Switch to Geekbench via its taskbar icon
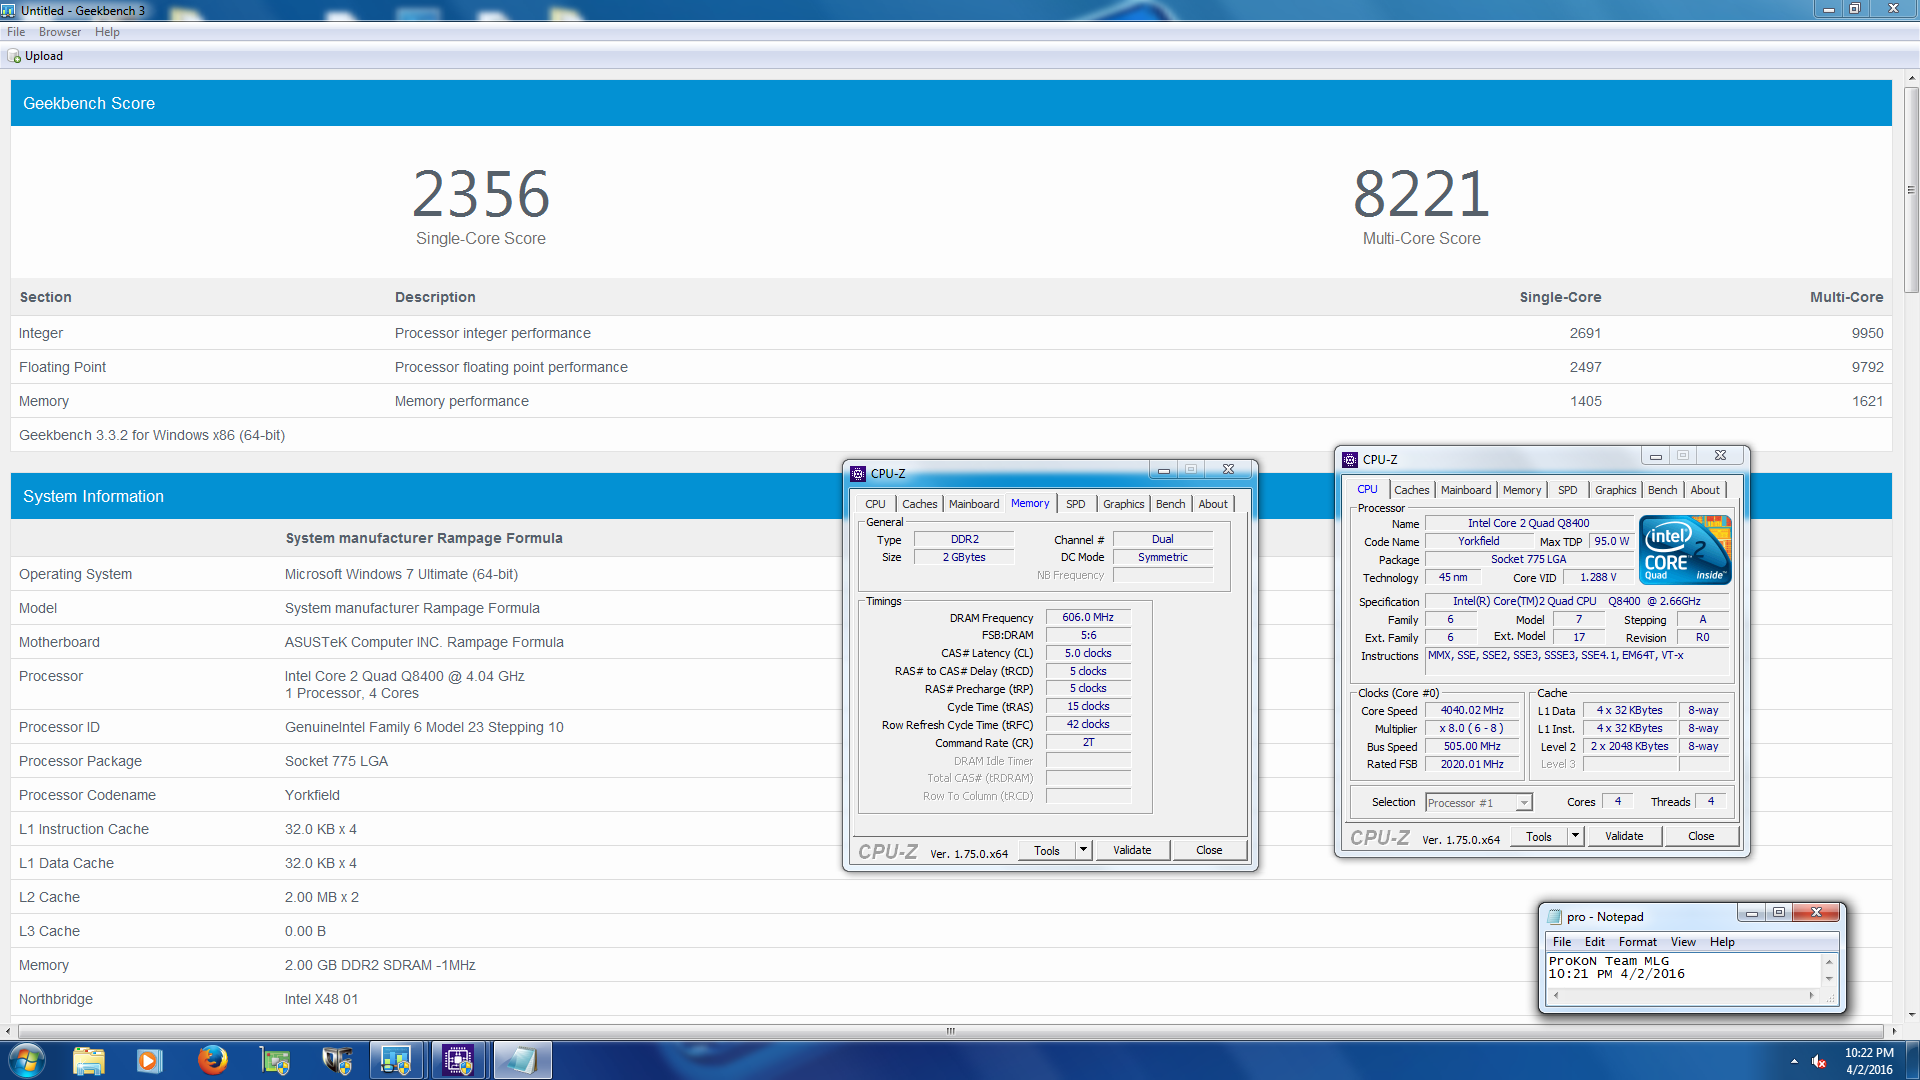This screenshot has height=1080, width=1920. click(x=396, y=1060)
